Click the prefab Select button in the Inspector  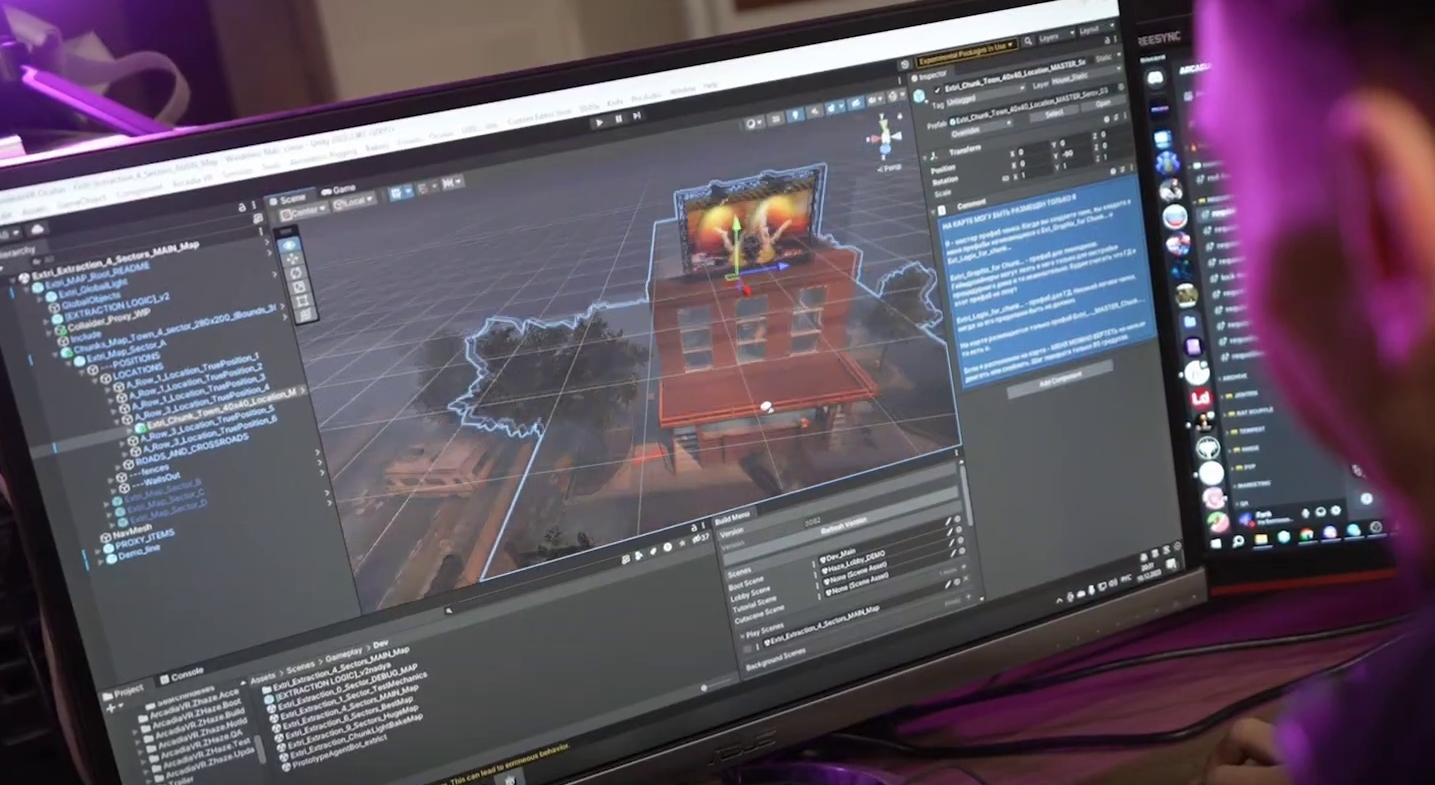(x=1053, y=115)
